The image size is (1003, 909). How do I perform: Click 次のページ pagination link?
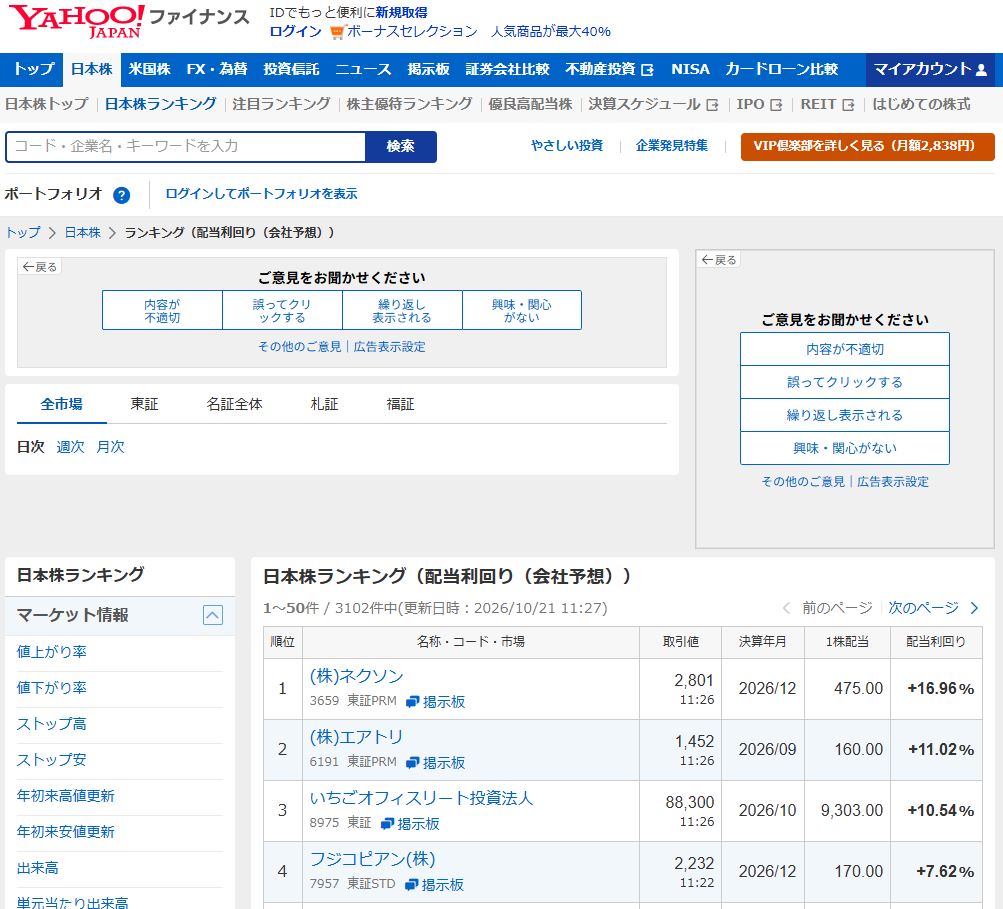(x=923, y=608)
